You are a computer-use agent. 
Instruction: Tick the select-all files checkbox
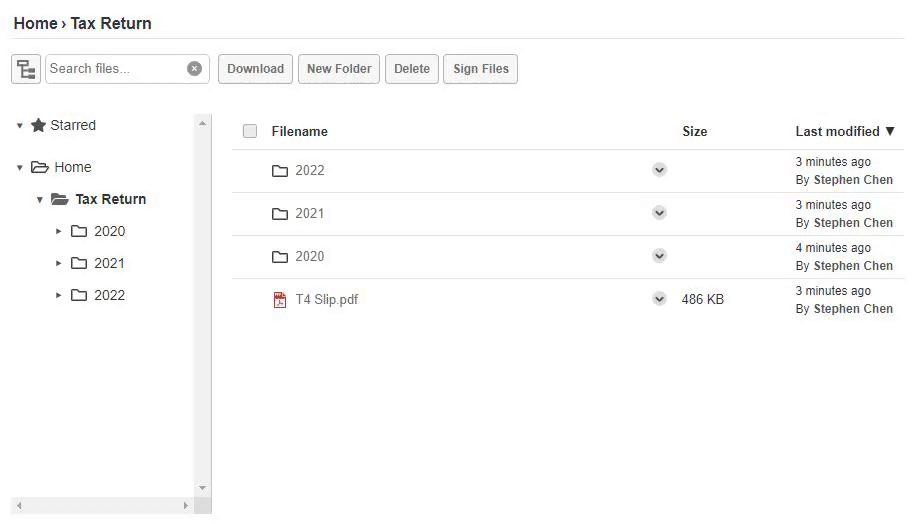(x=250, y=131)
